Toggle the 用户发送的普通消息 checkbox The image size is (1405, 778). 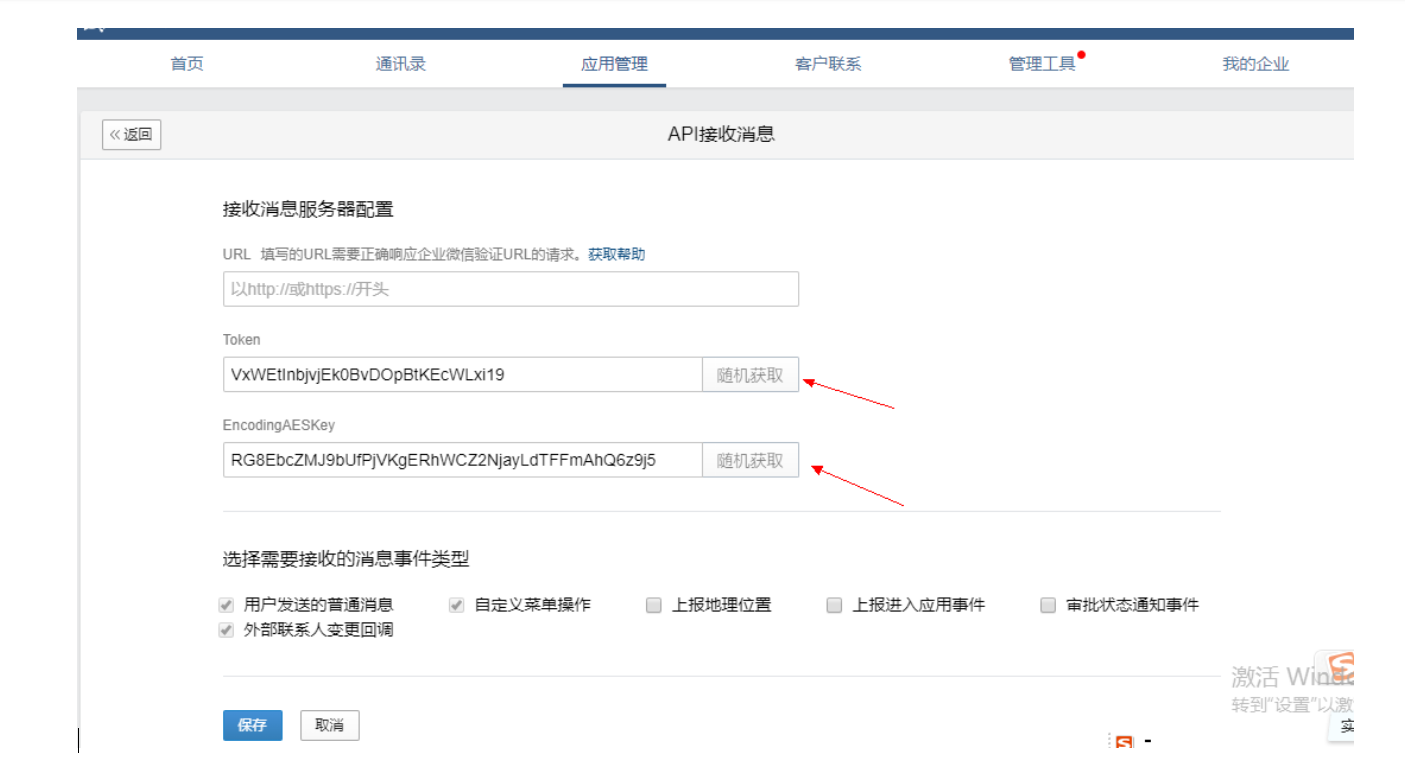point(226,605)
